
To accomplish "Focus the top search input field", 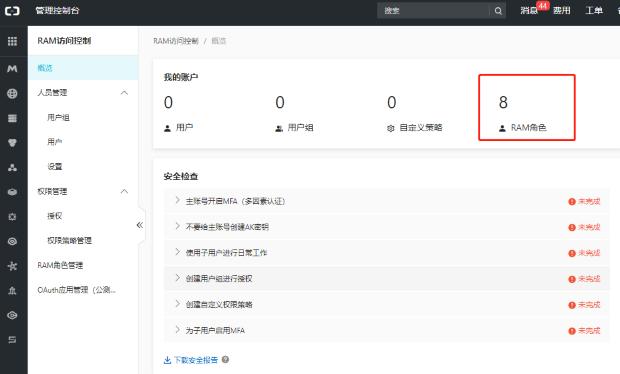I will point(434,11).
